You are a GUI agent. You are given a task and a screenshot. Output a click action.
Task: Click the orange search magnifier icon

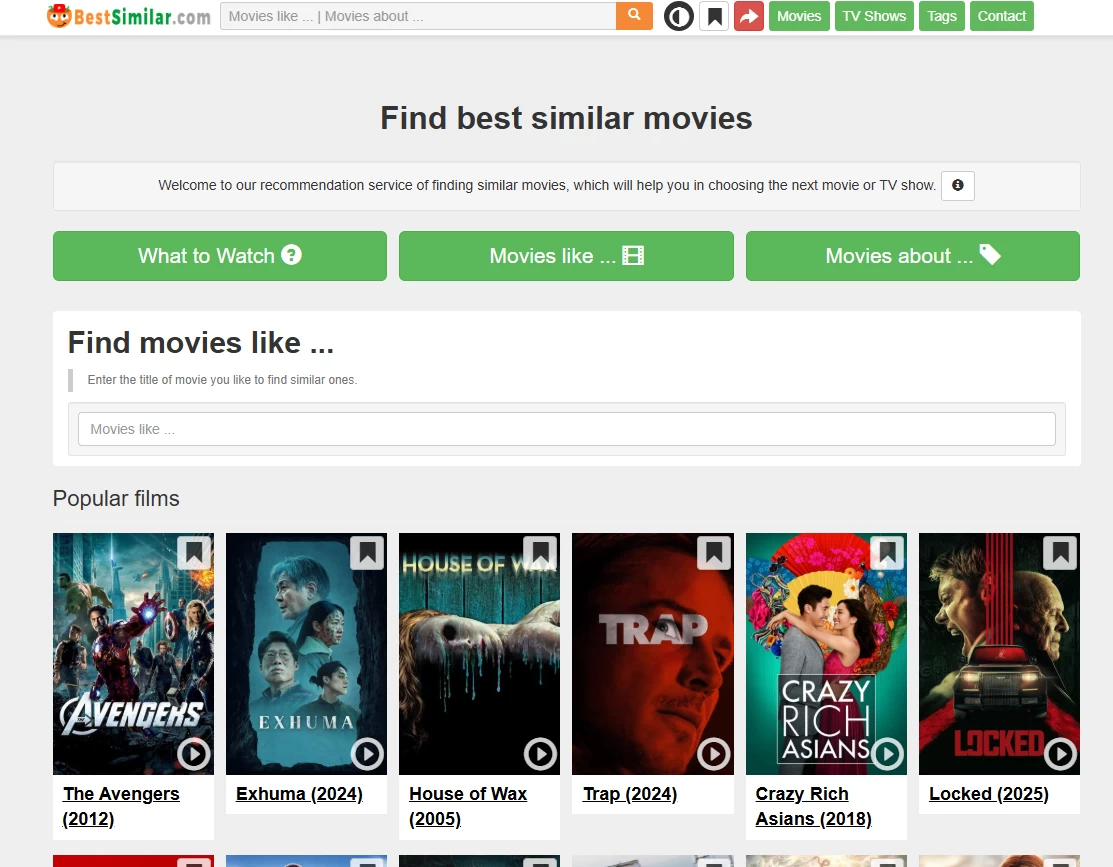coord(634,16)
